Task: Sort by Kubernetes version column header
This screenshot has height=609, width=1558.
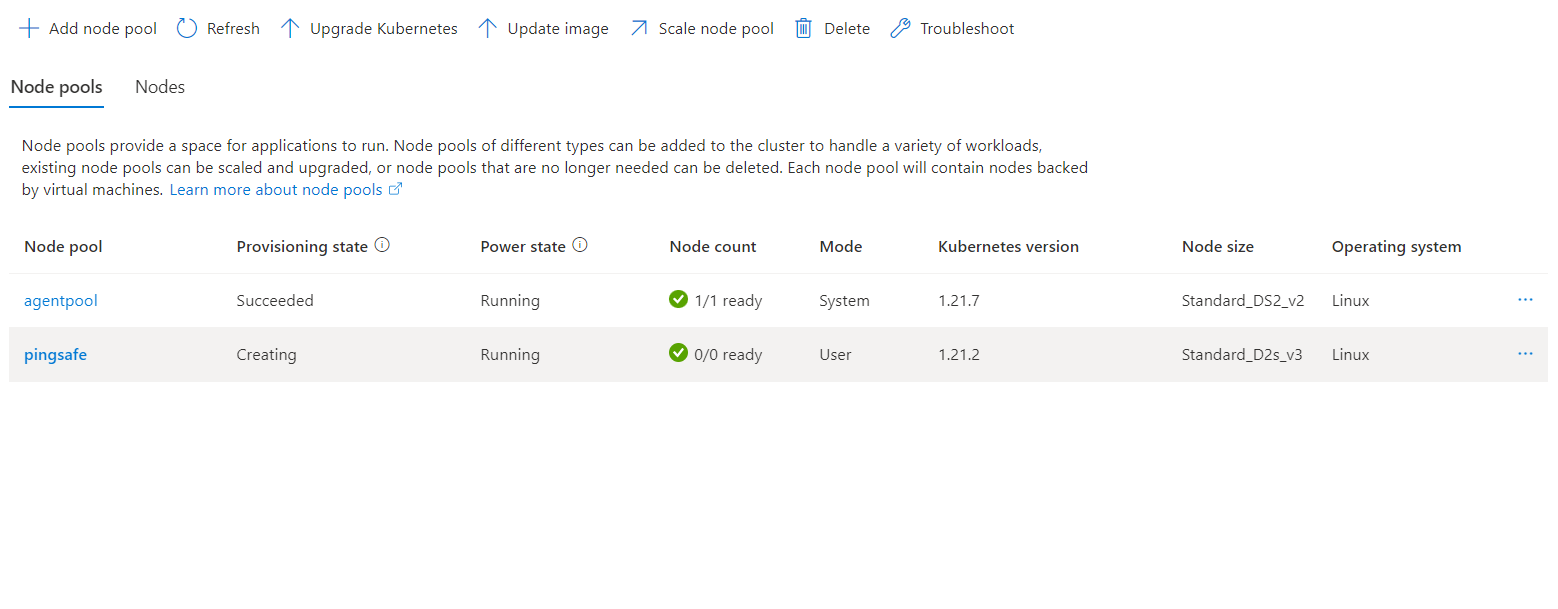Action: [1008, 247]
